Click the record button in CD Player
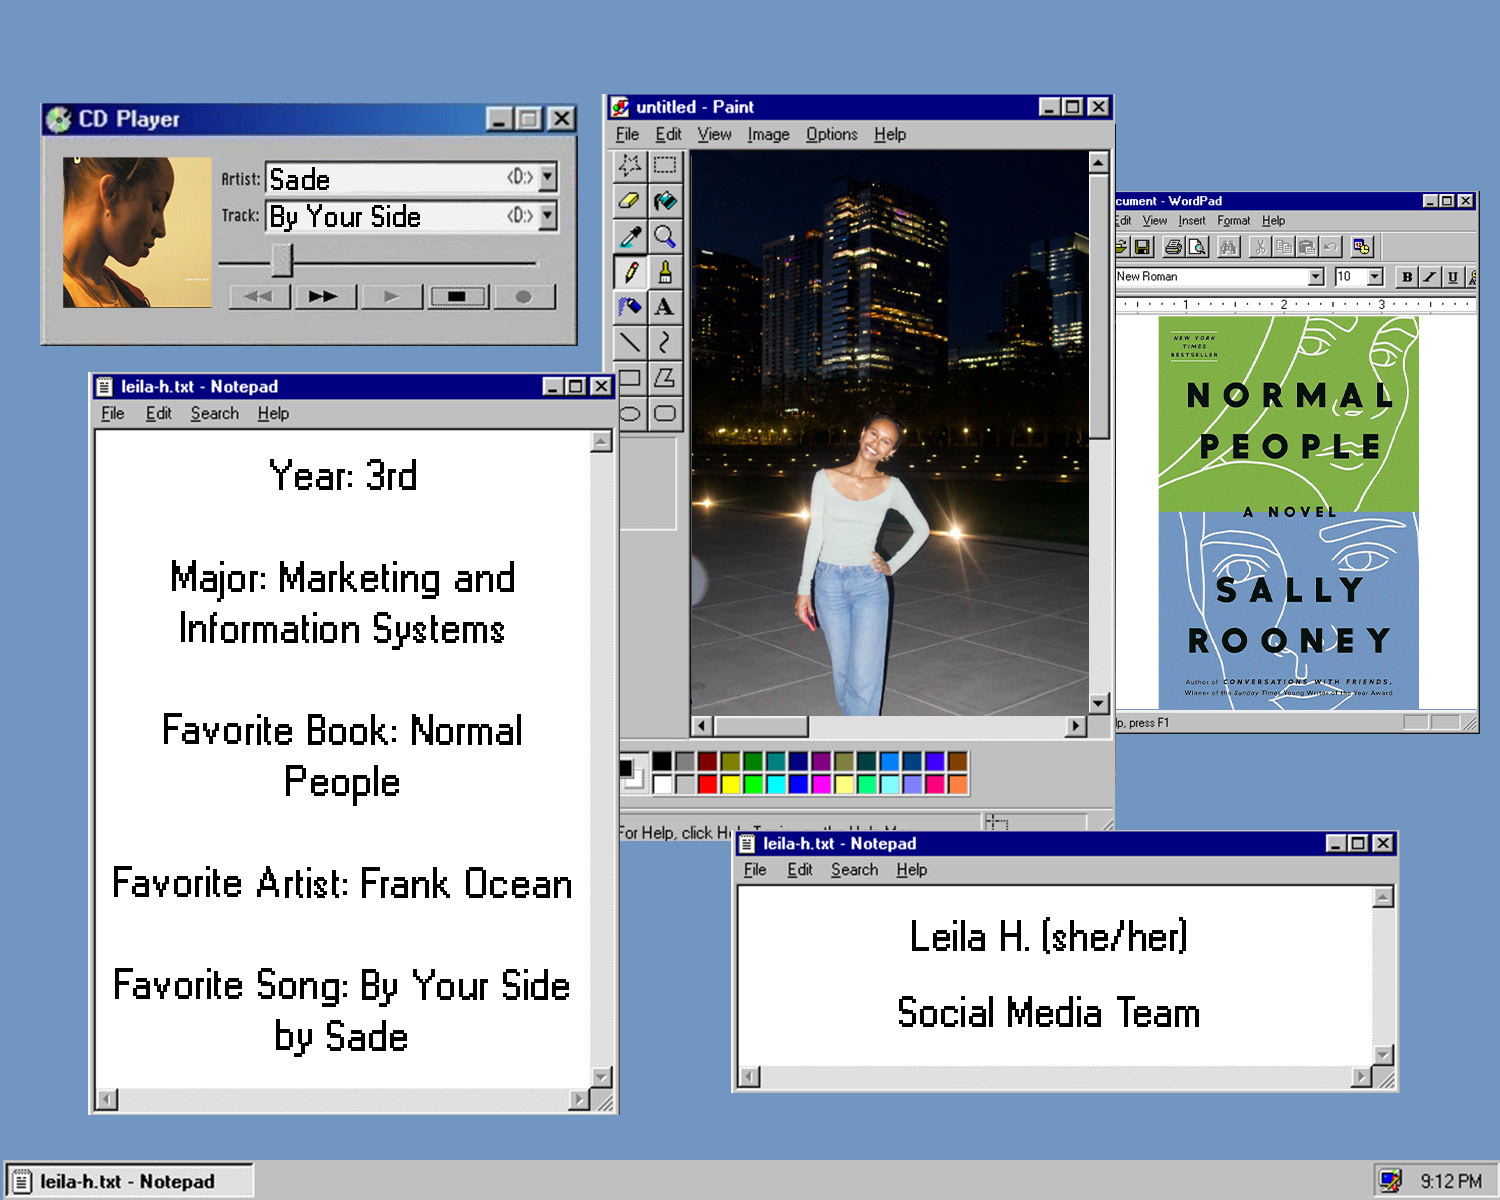The width and height of the screenshot is (1500, 1200). 523,297
